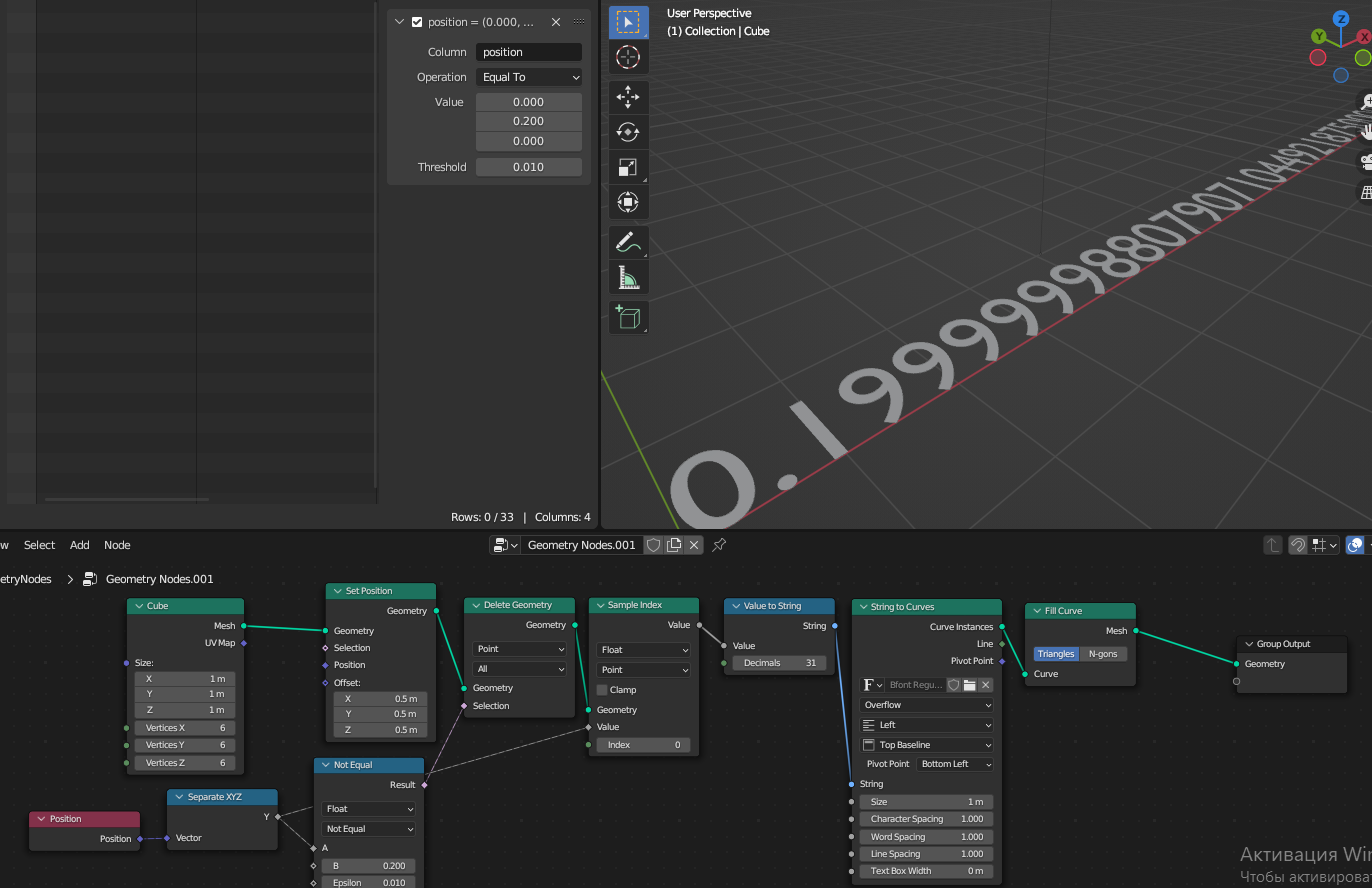Click the green Y axis on navigation gizmo
This screenshot has height=888, width=1372.
point(1319,36)
